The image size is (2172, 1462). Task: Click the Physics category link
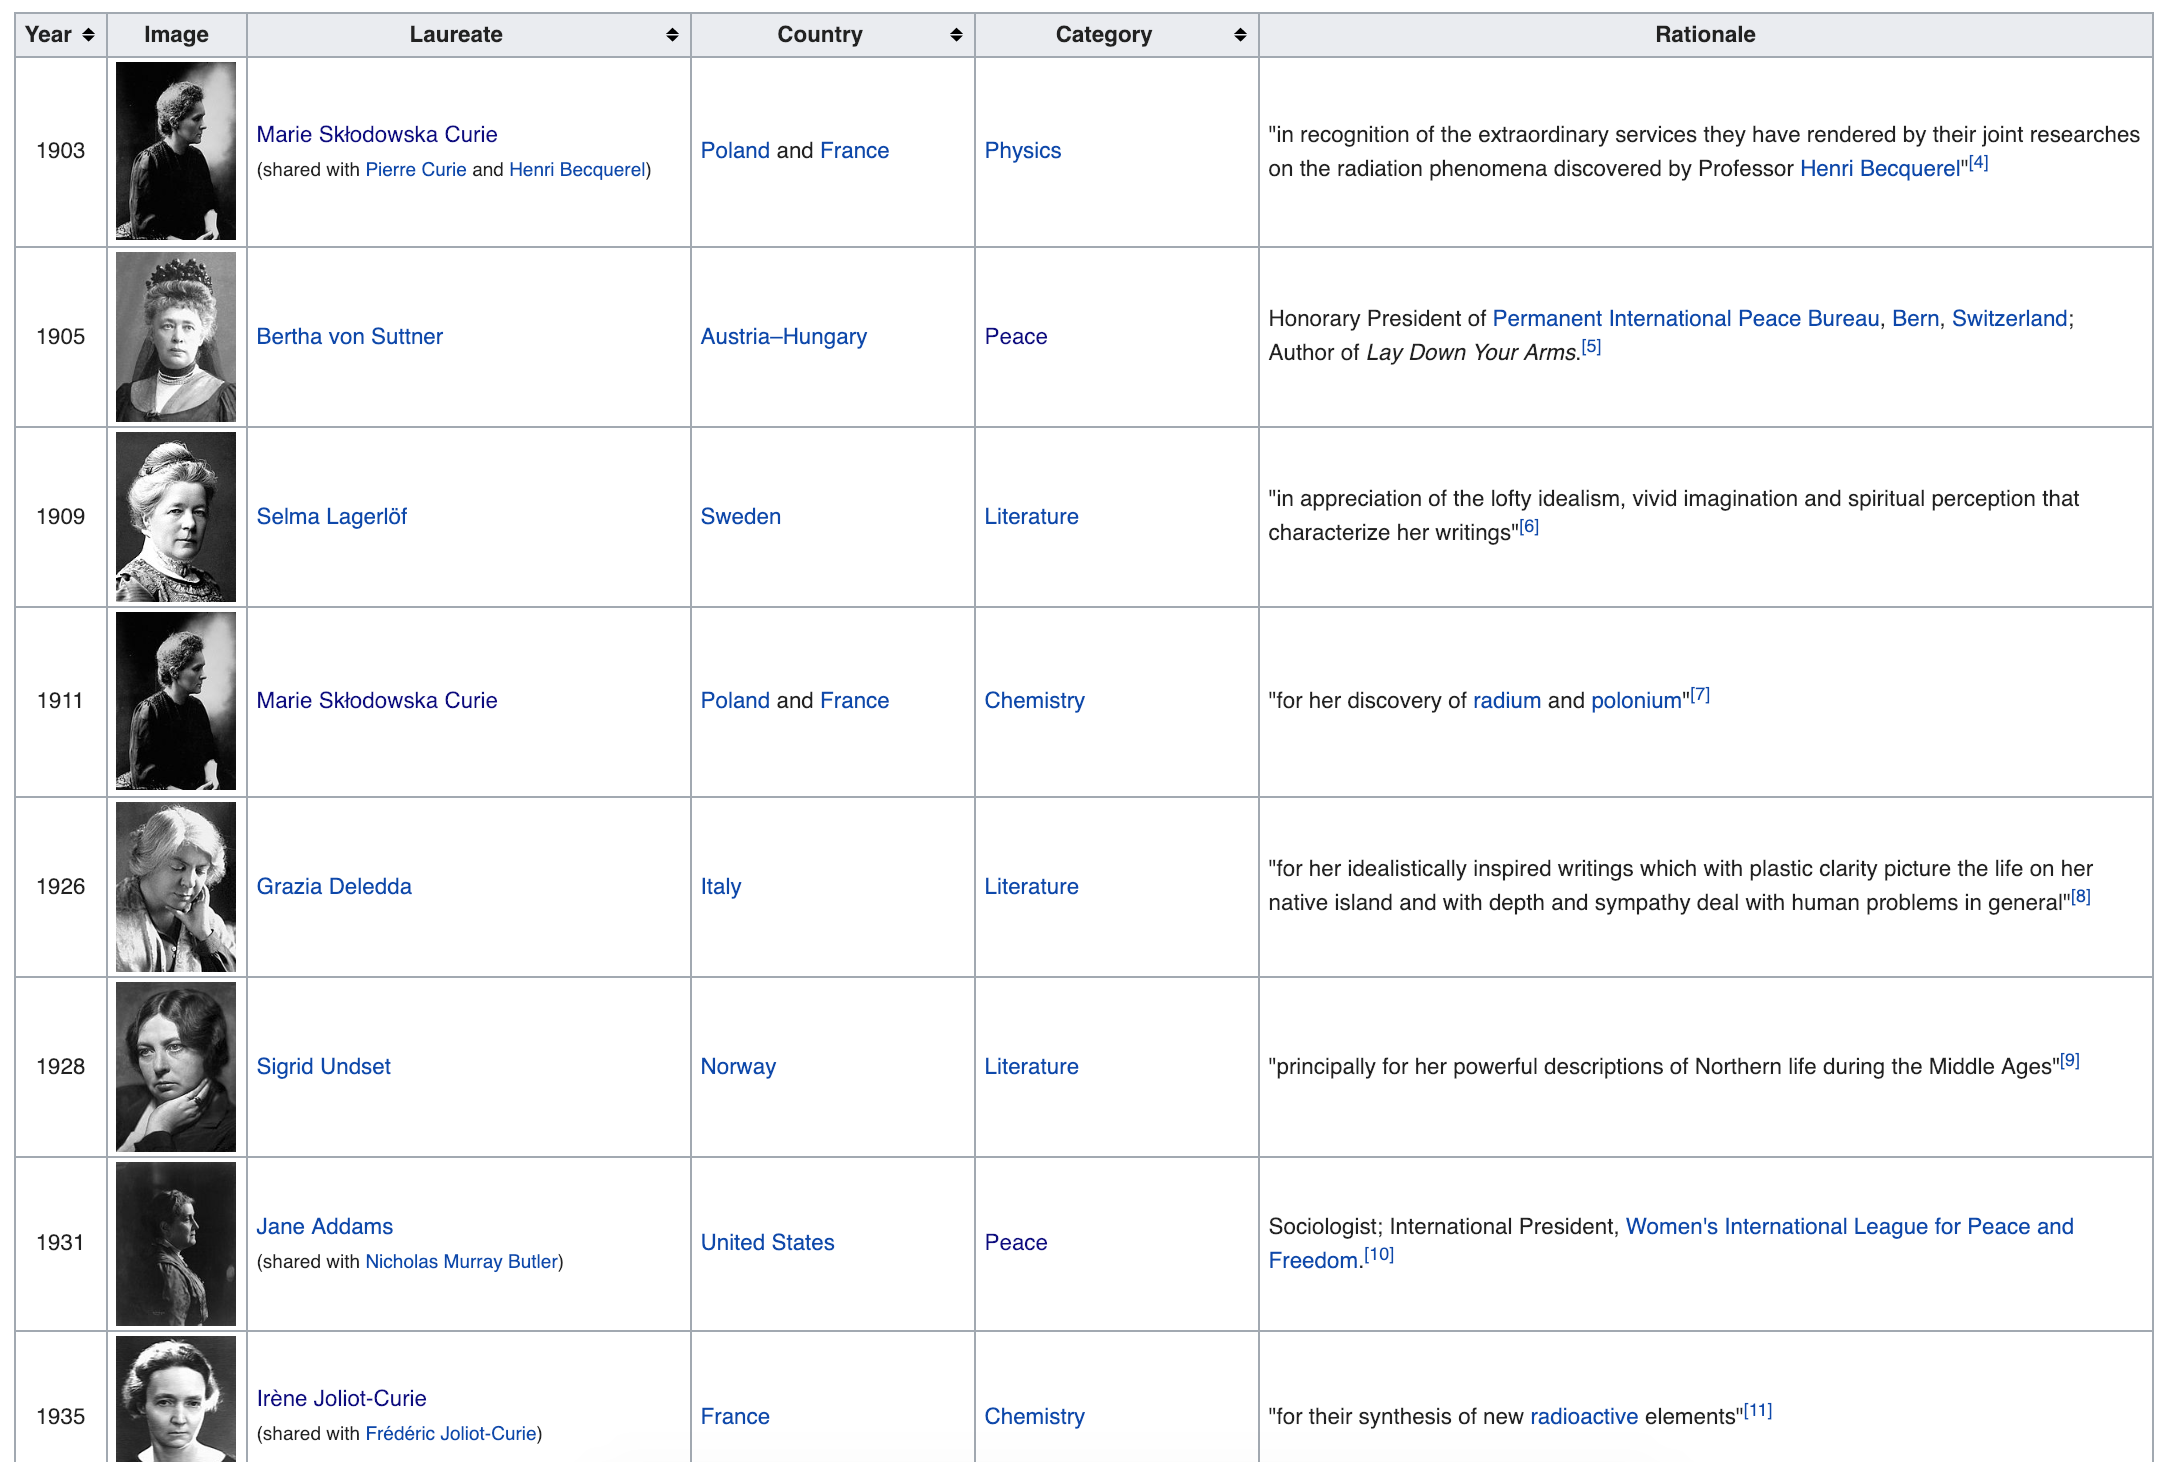(x=1022, y=151)
